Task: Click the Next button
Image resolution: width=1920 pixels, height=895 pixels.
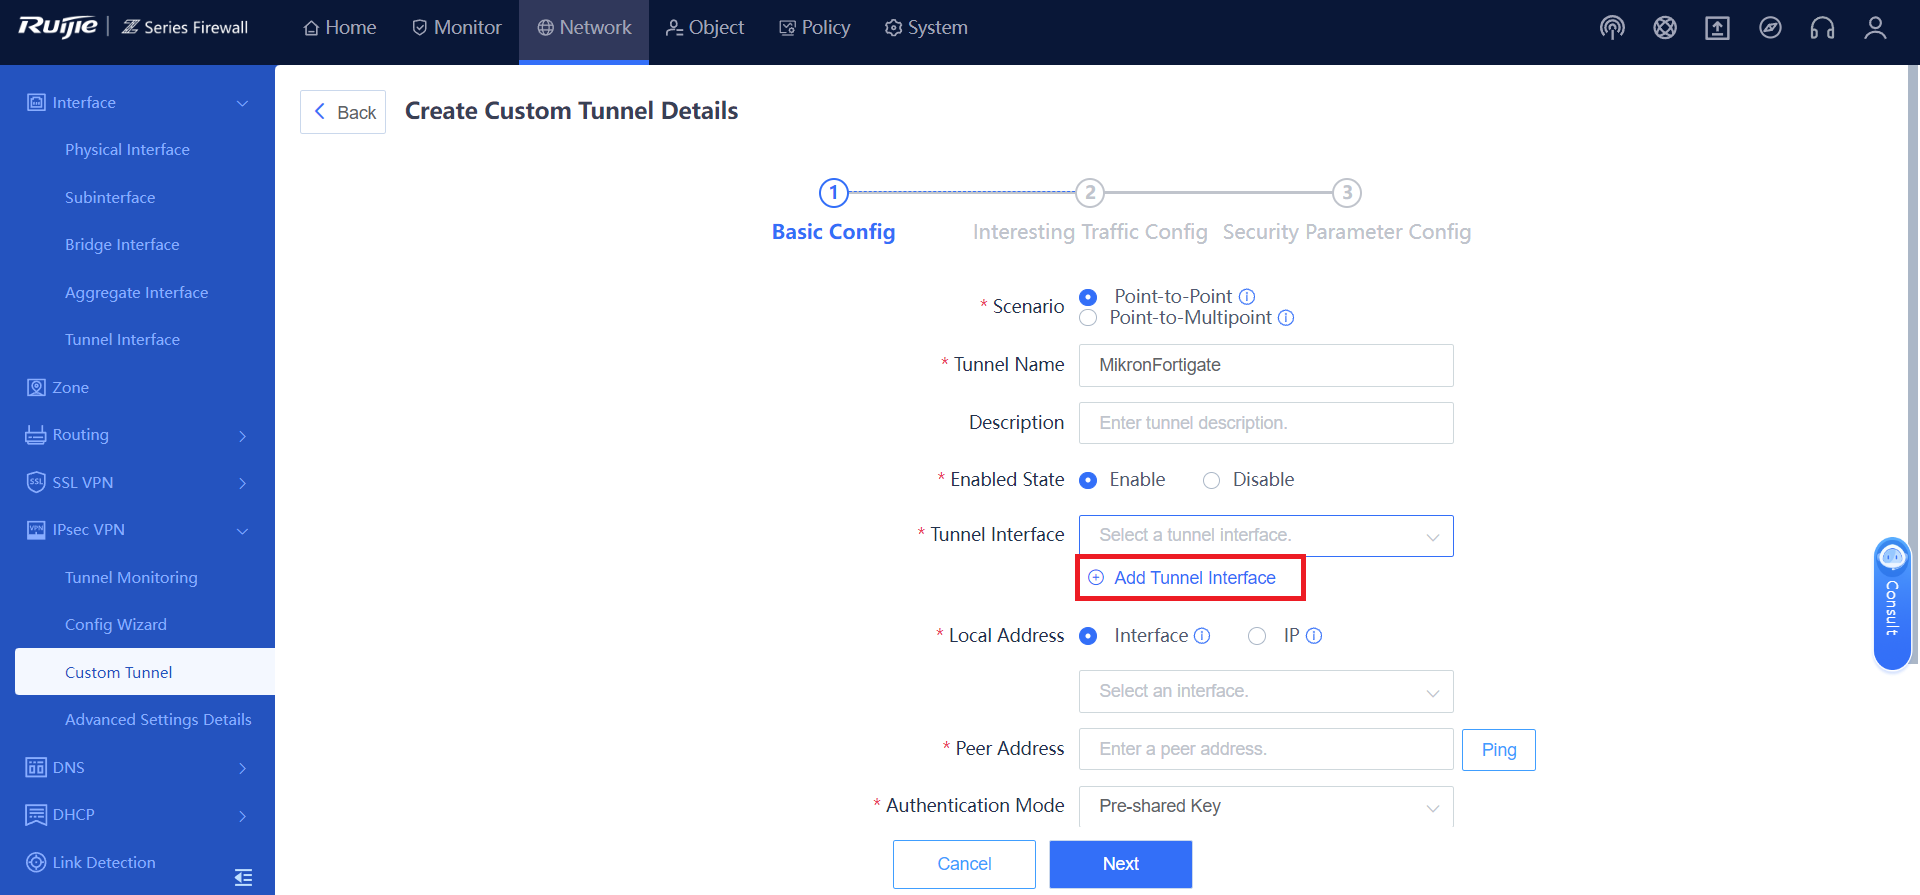Action: point(1120,864)
